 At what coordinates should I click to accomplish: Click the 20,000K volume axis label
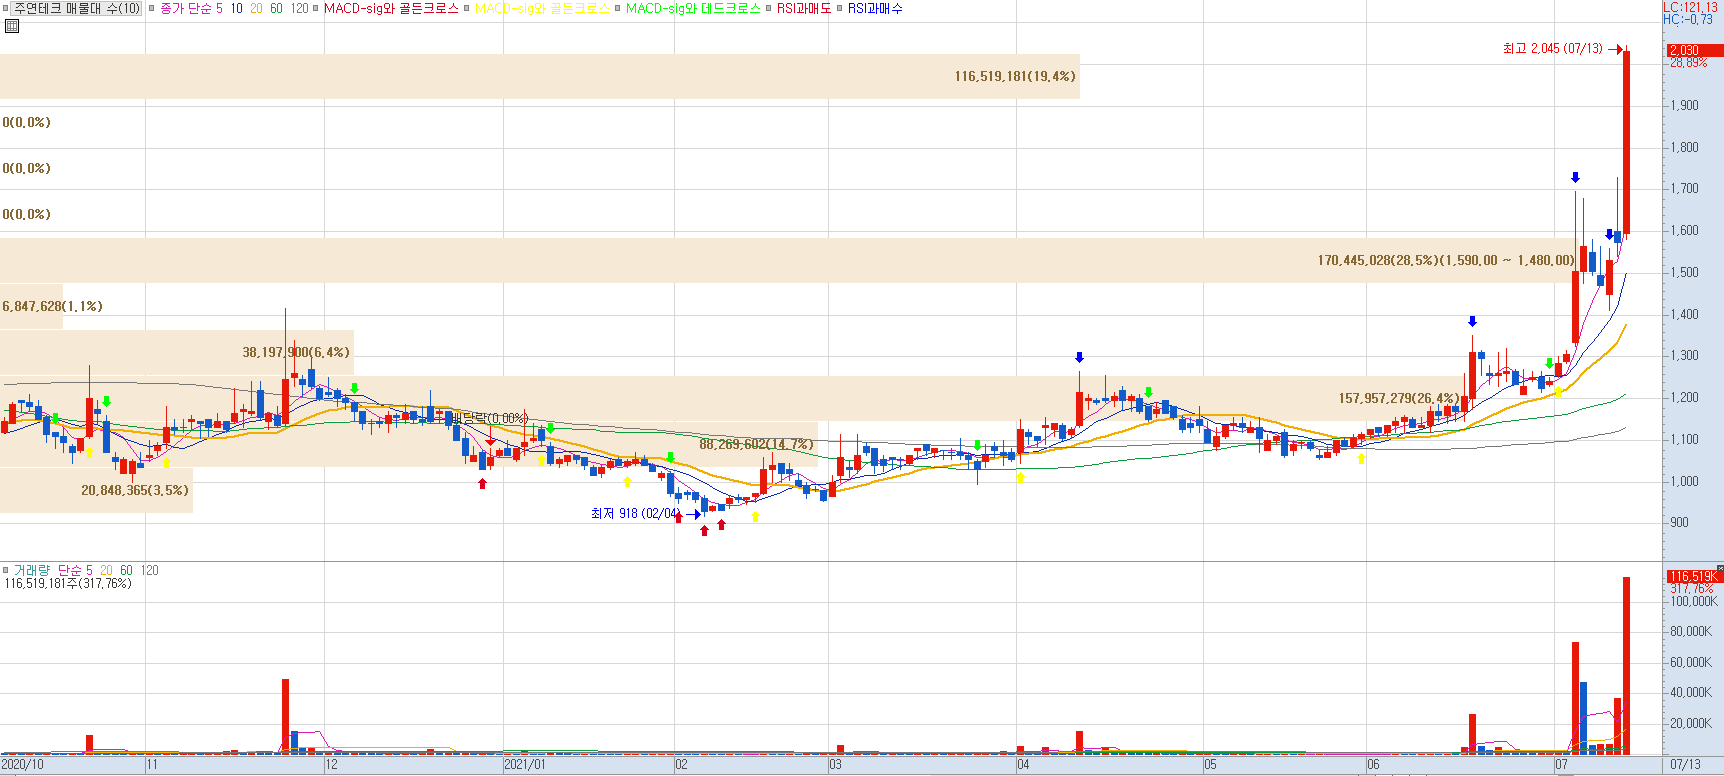point(1691,723)
